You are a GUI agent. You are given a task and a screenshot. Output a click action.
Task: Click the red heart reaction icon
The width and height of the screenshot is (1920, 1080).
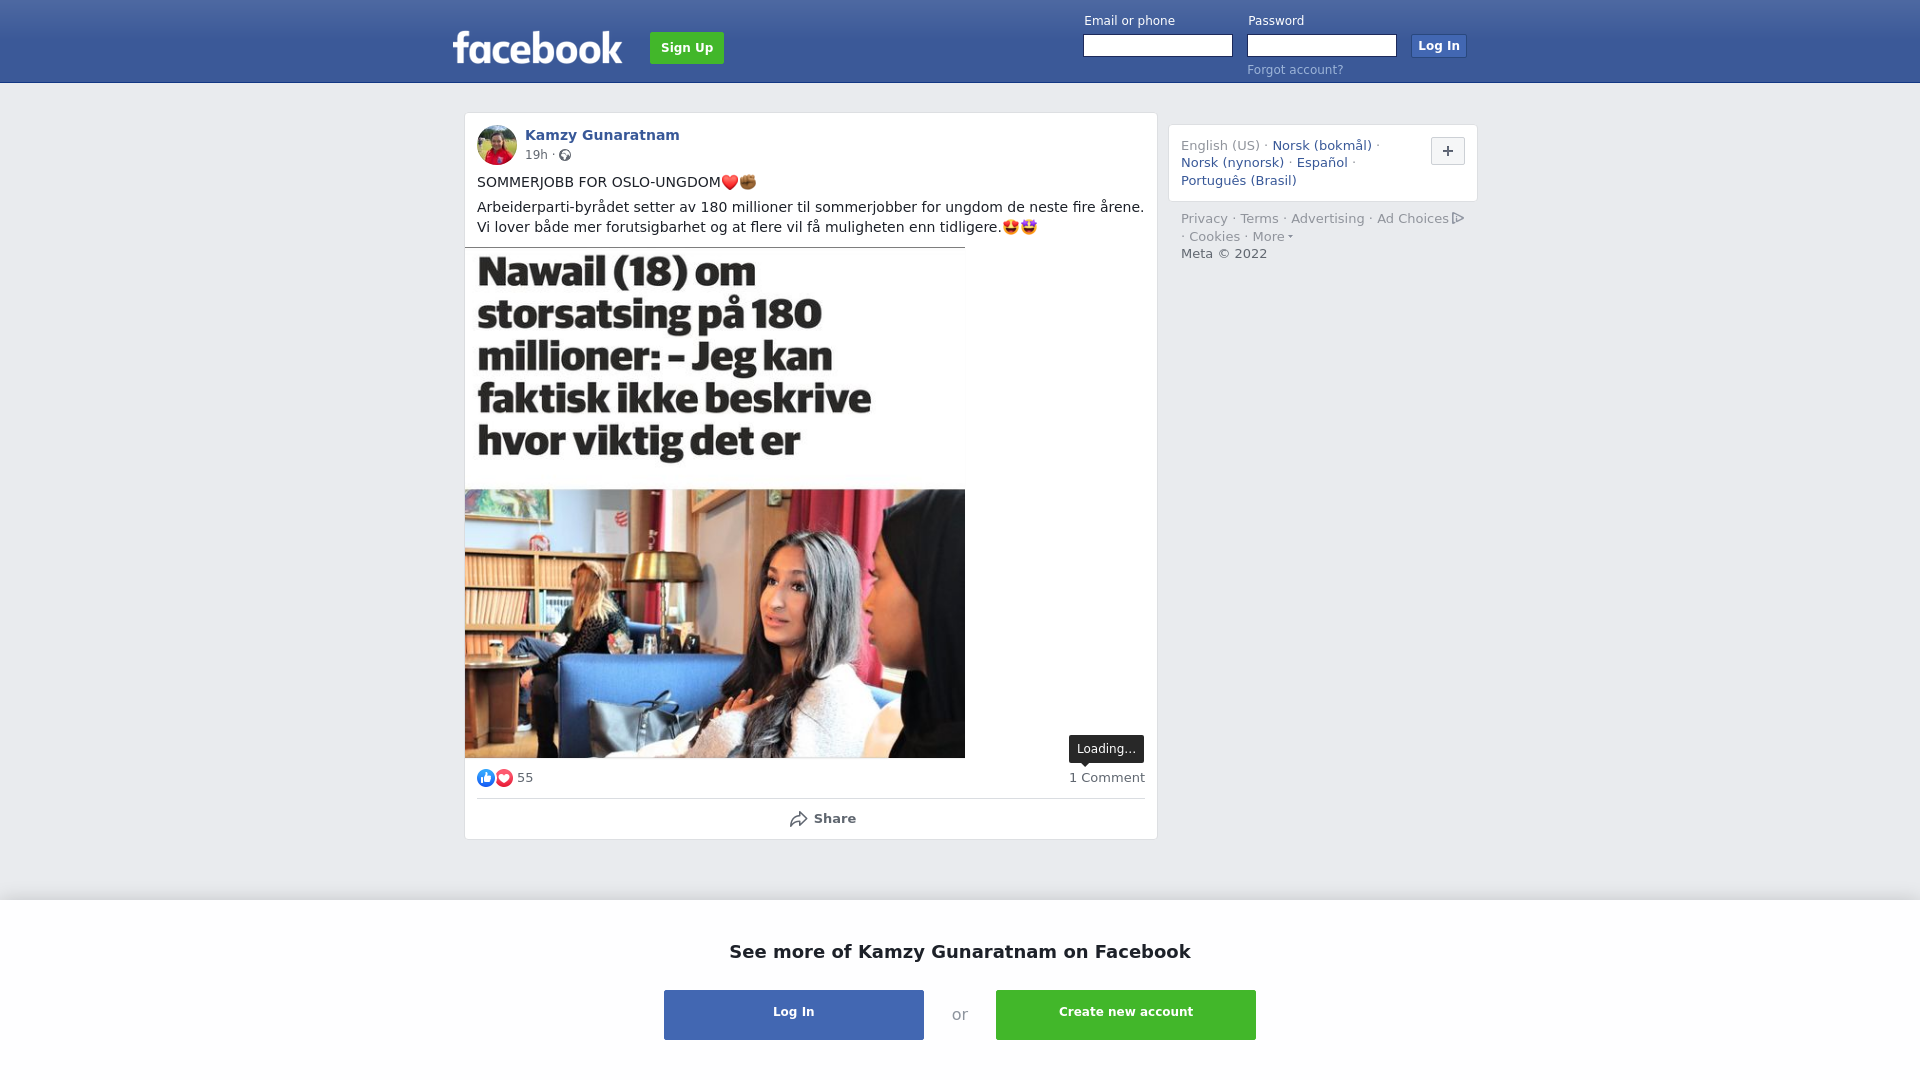coord(504,778)
